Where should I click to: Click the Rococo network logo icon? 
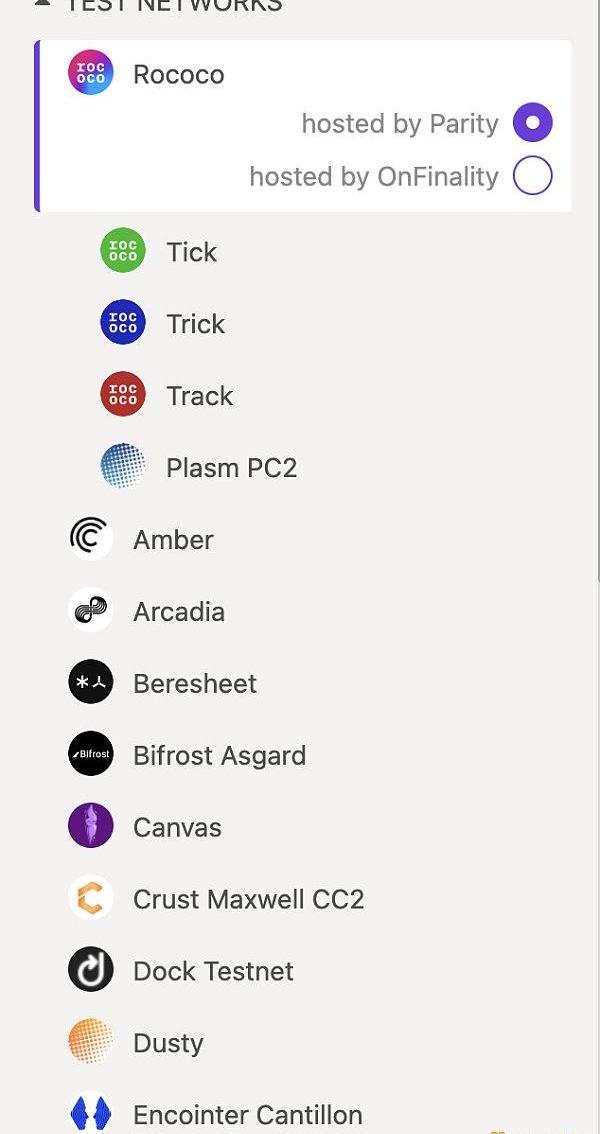click(90, 74)
